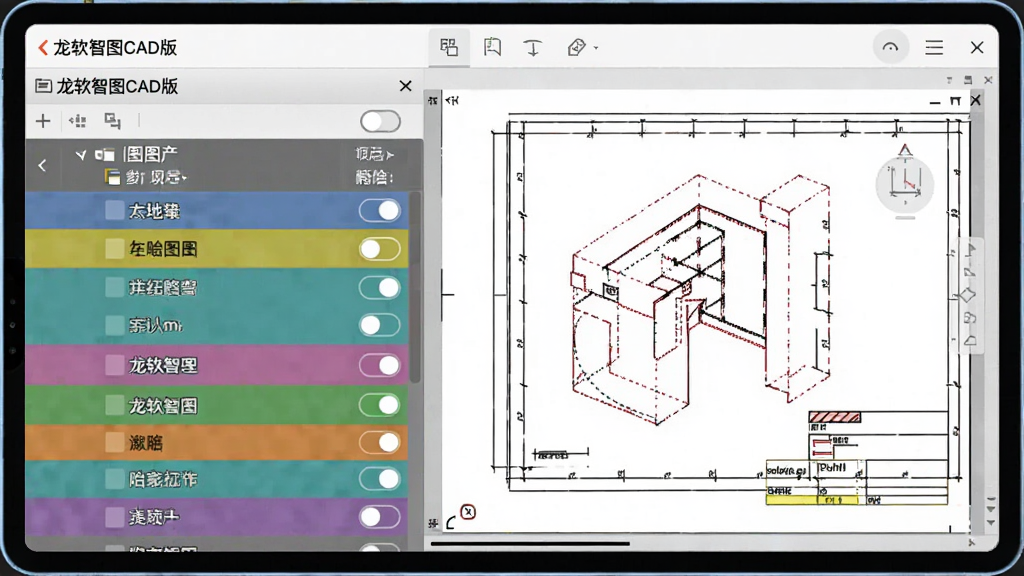Select the pink 龙软智垦 layer name
The image size is (1024, 576).
point(163,366)
